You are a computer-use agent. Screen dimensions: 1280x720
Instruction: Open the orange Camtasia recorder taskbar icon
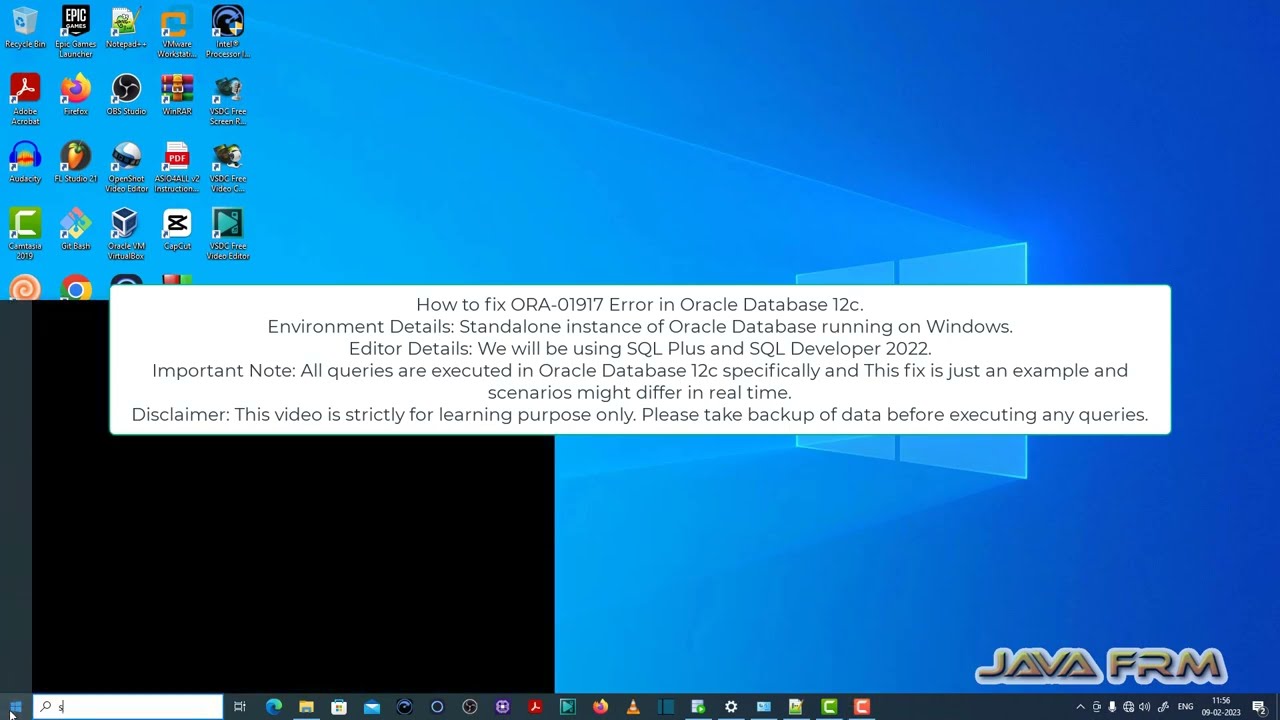point(862,707)
